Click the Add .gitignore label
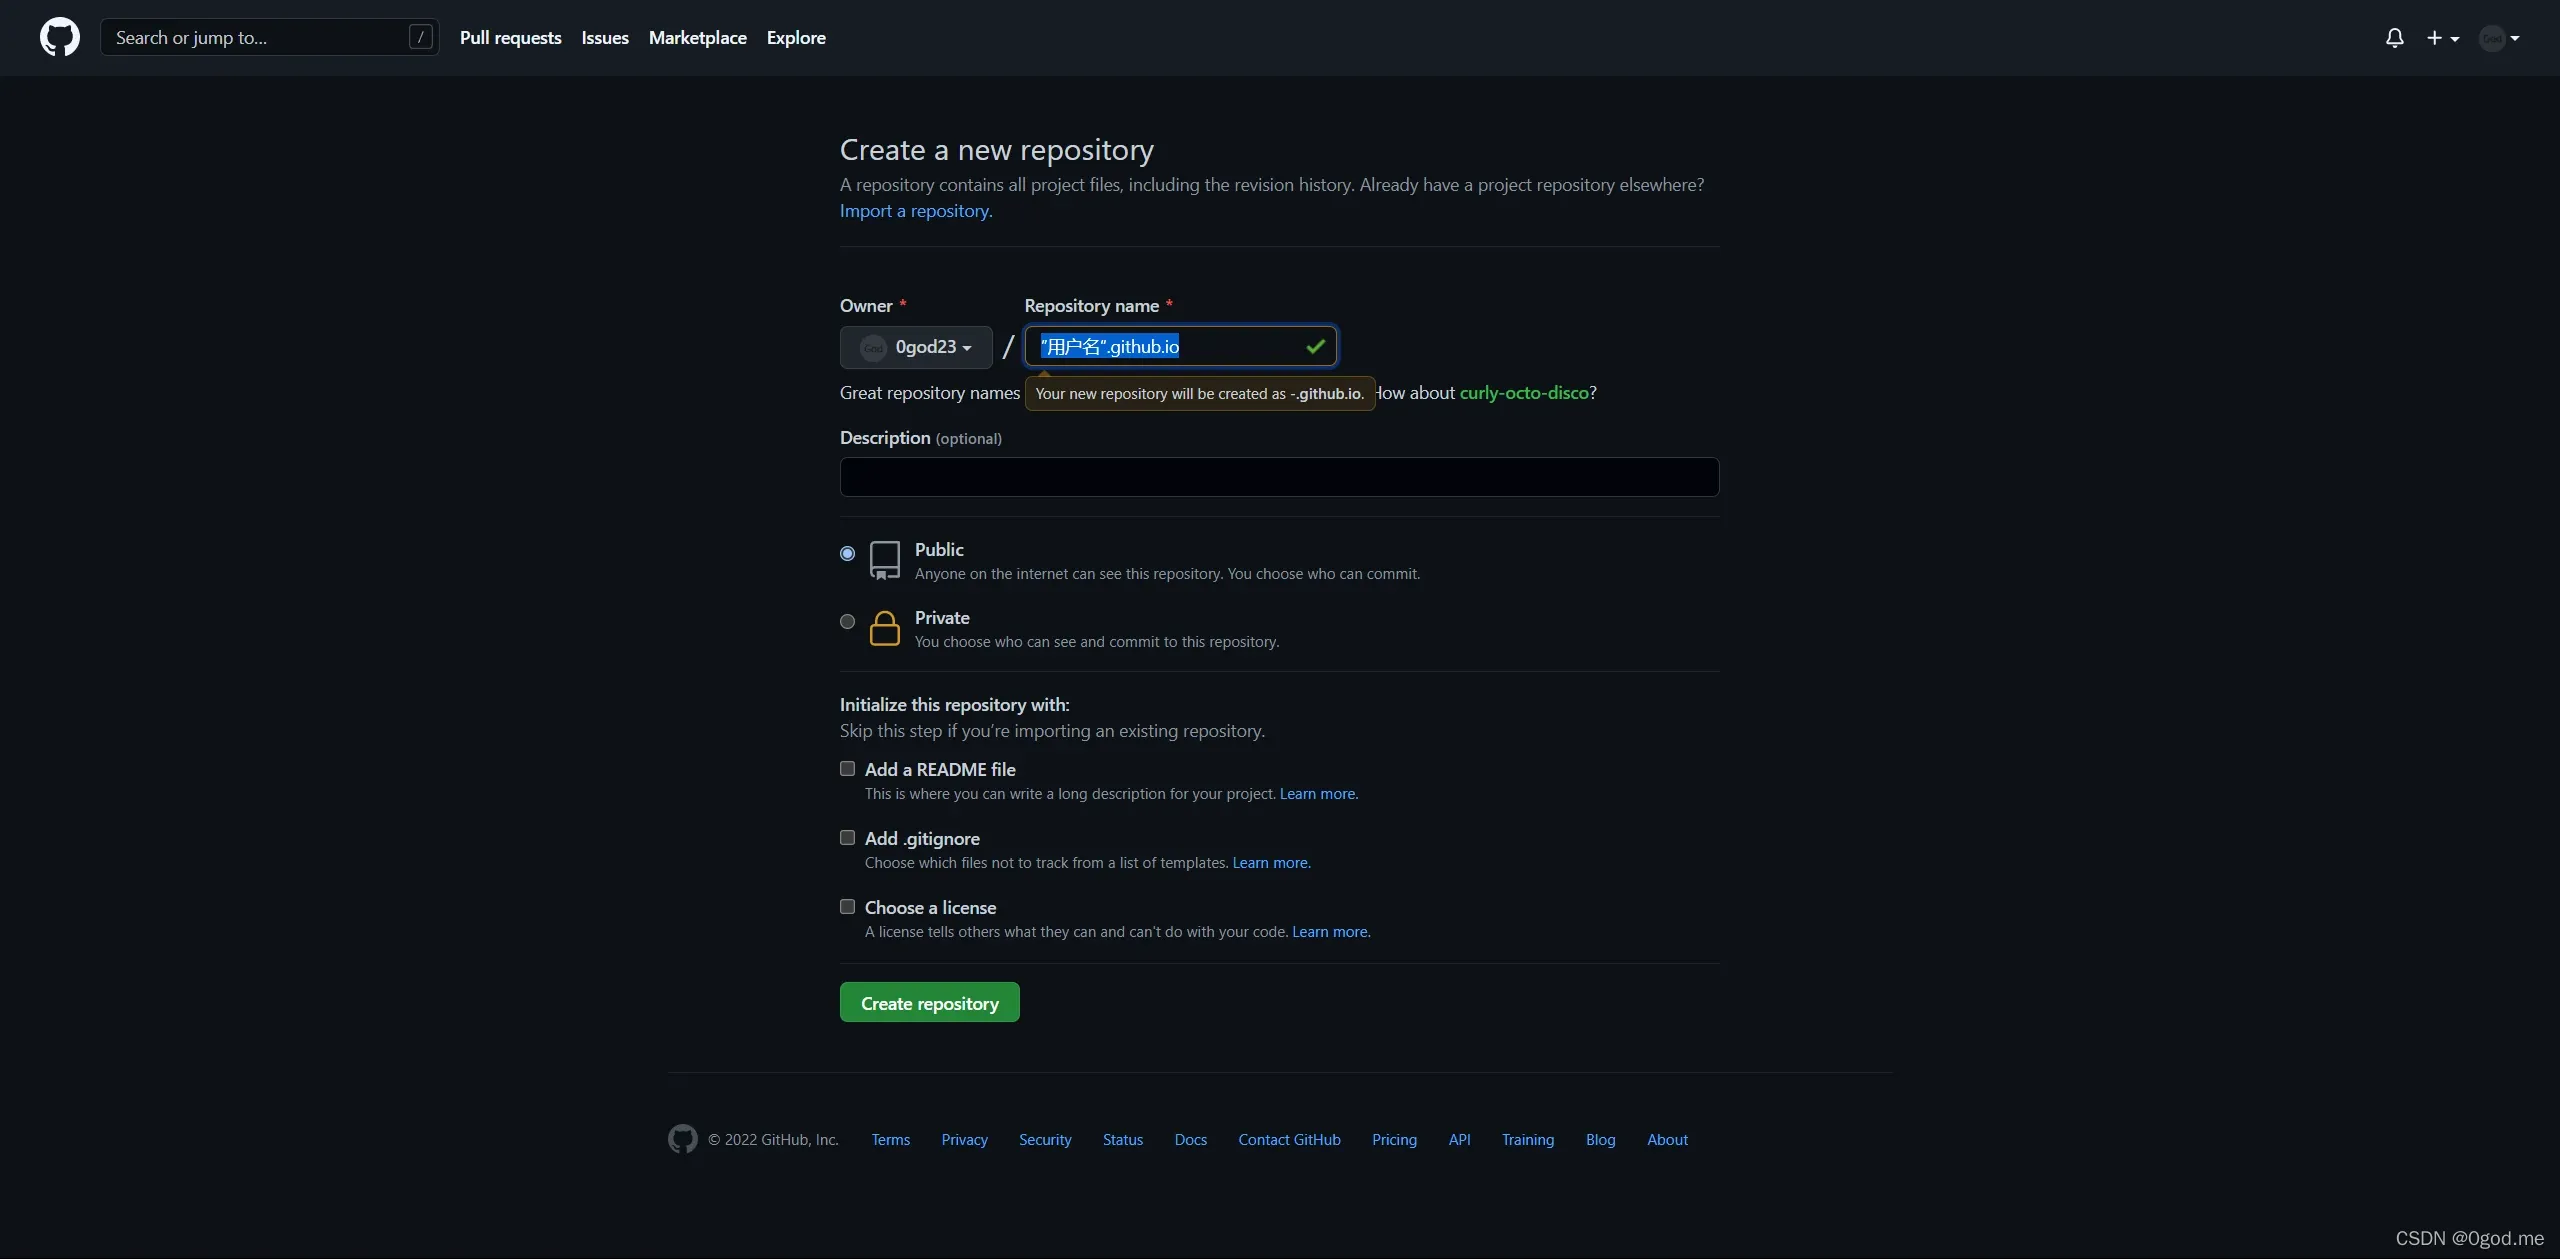Image resolution: width=2560 pixels, height=1259 pixels. pyautogui.click(x=922, y=838)
